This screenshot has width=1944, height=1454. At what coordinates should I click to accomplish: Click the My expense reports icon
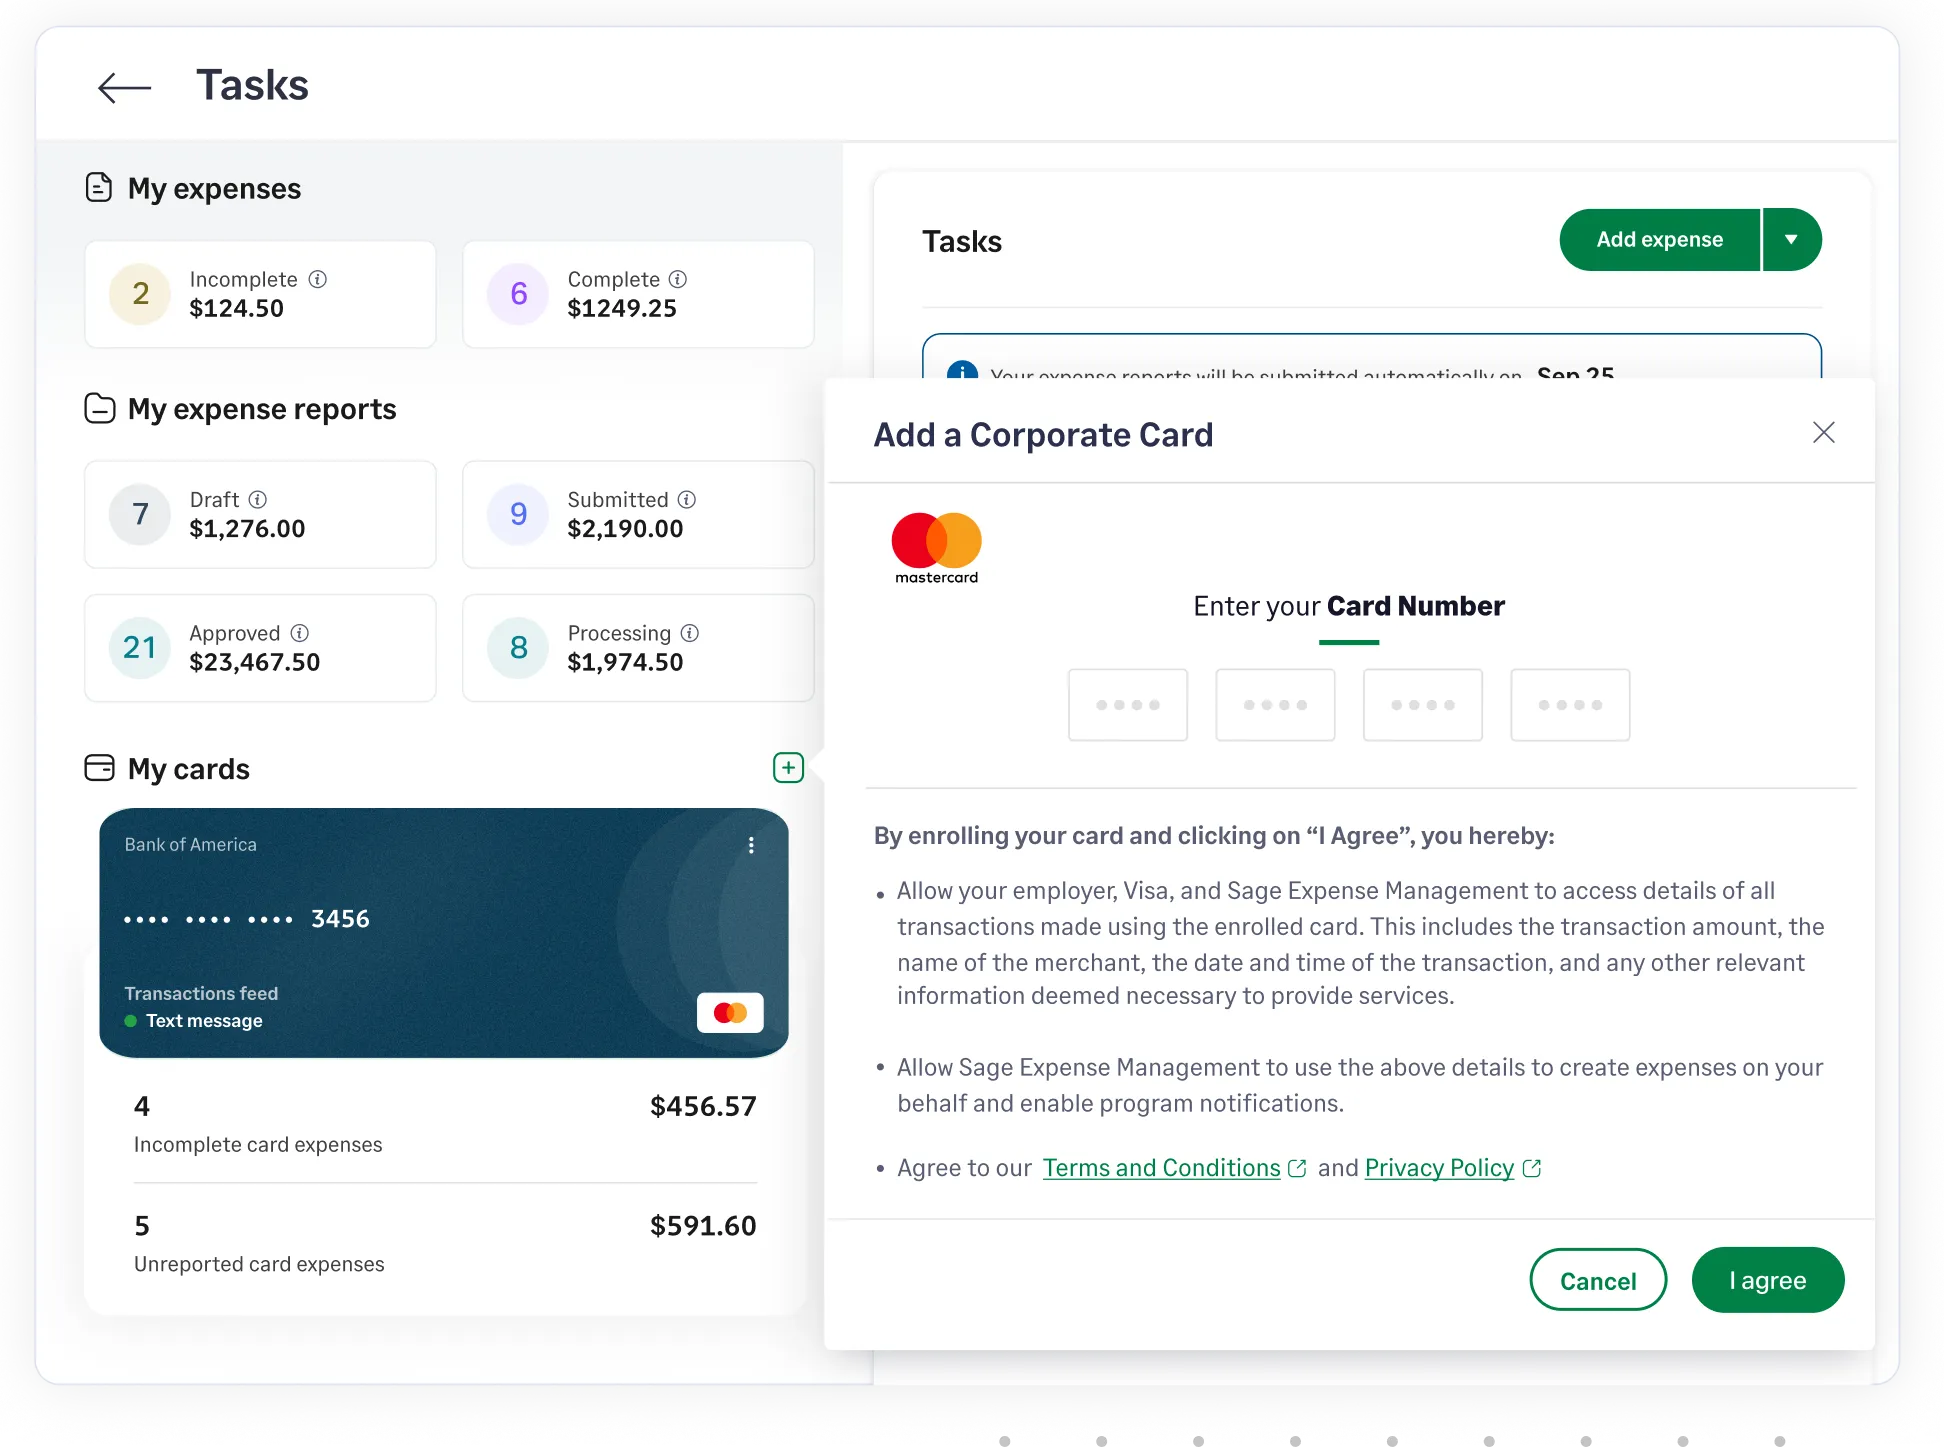(x=99, y=408)
